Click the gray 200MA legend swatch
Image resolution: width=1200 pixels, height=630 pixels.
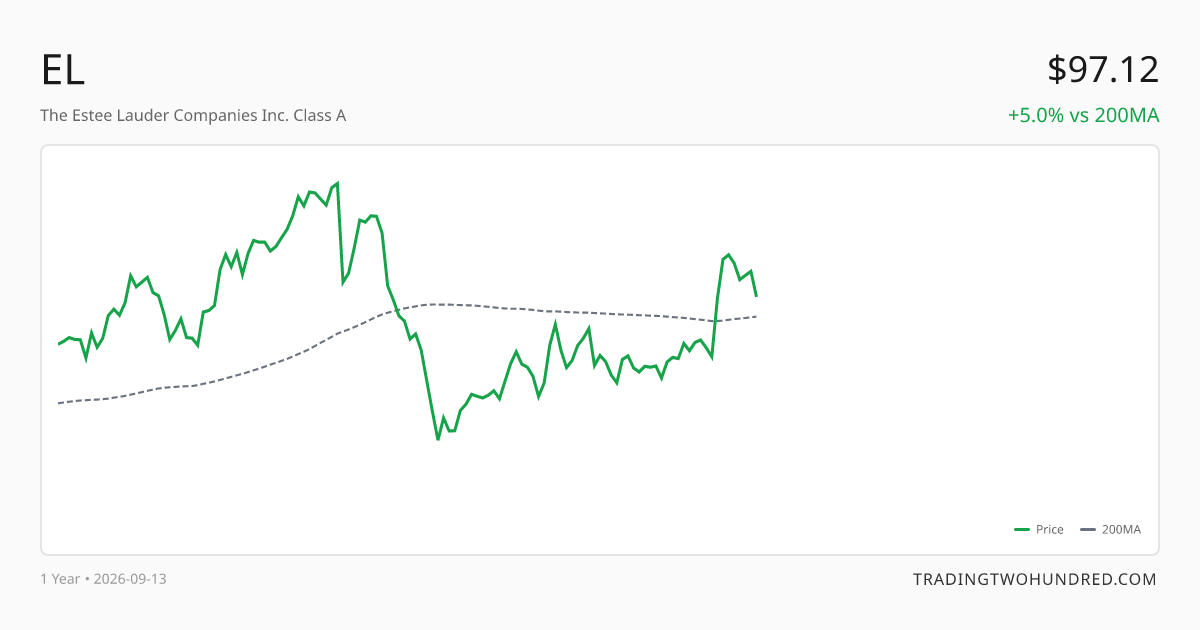click(x=1088, y=530)
